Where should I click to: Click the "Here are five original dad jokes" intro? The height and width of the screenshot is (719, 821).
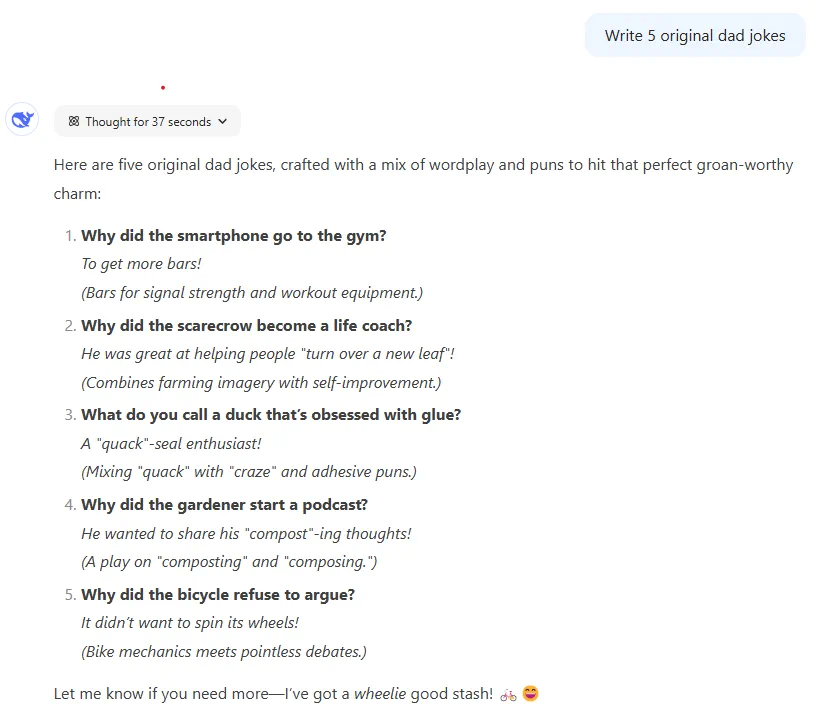[x=423, y=165]
